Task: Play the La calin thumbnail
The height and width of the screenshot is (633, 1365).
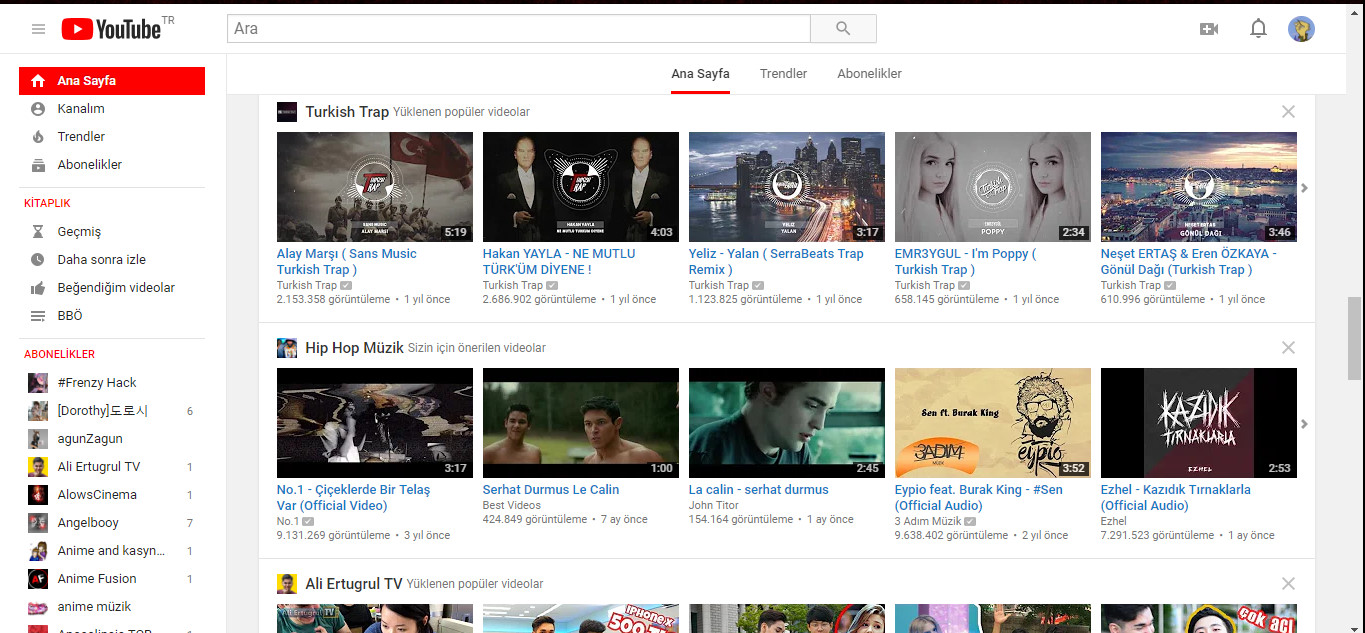Action: [787, 423]
